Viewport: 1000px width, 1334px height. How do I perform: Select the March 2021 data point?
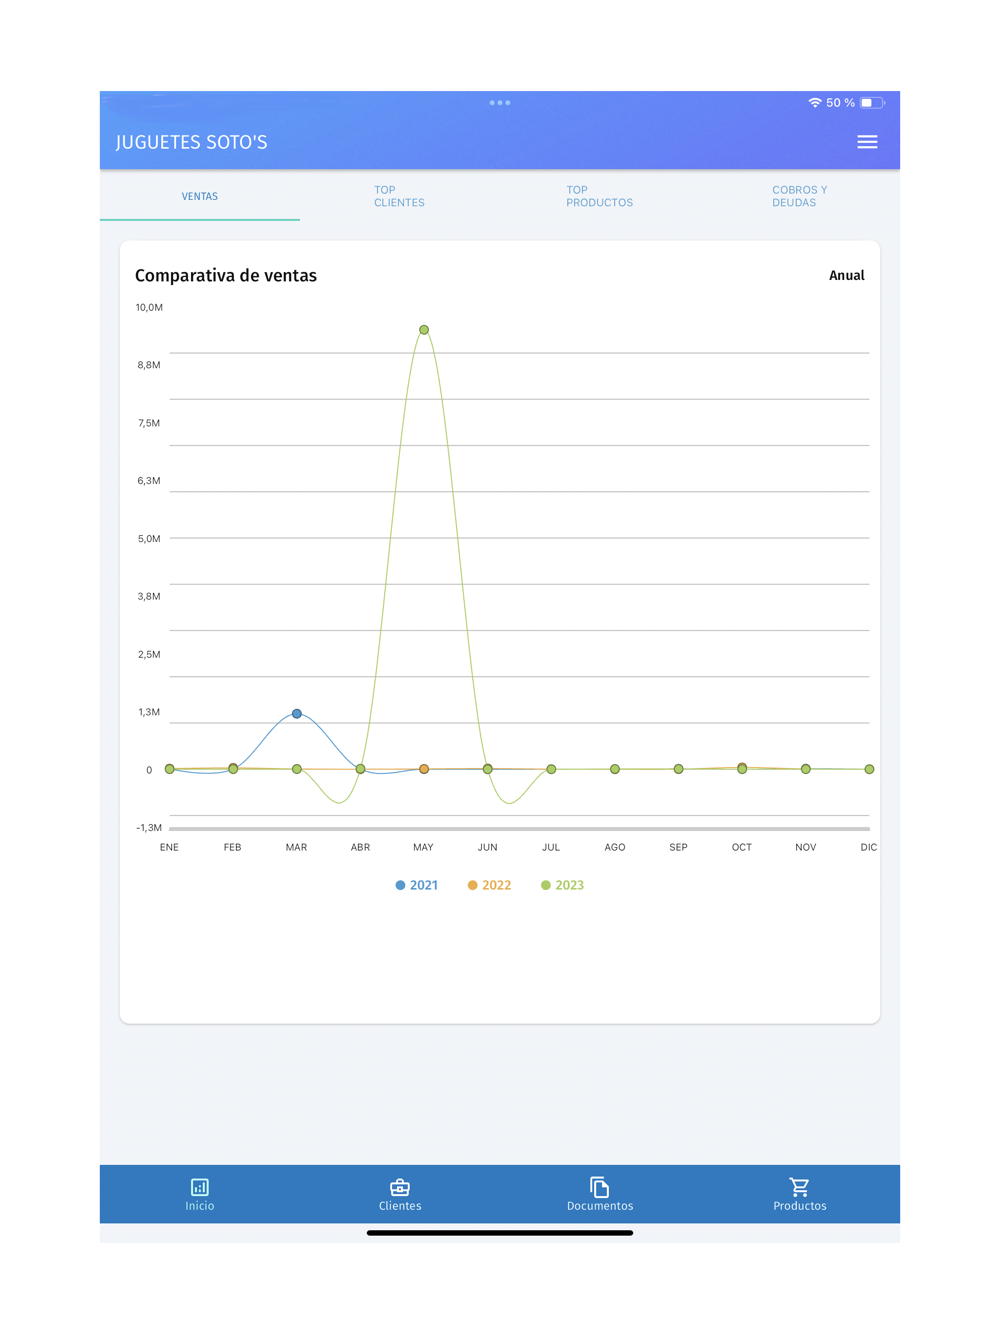pyautogui.click(x=297, y=714)
